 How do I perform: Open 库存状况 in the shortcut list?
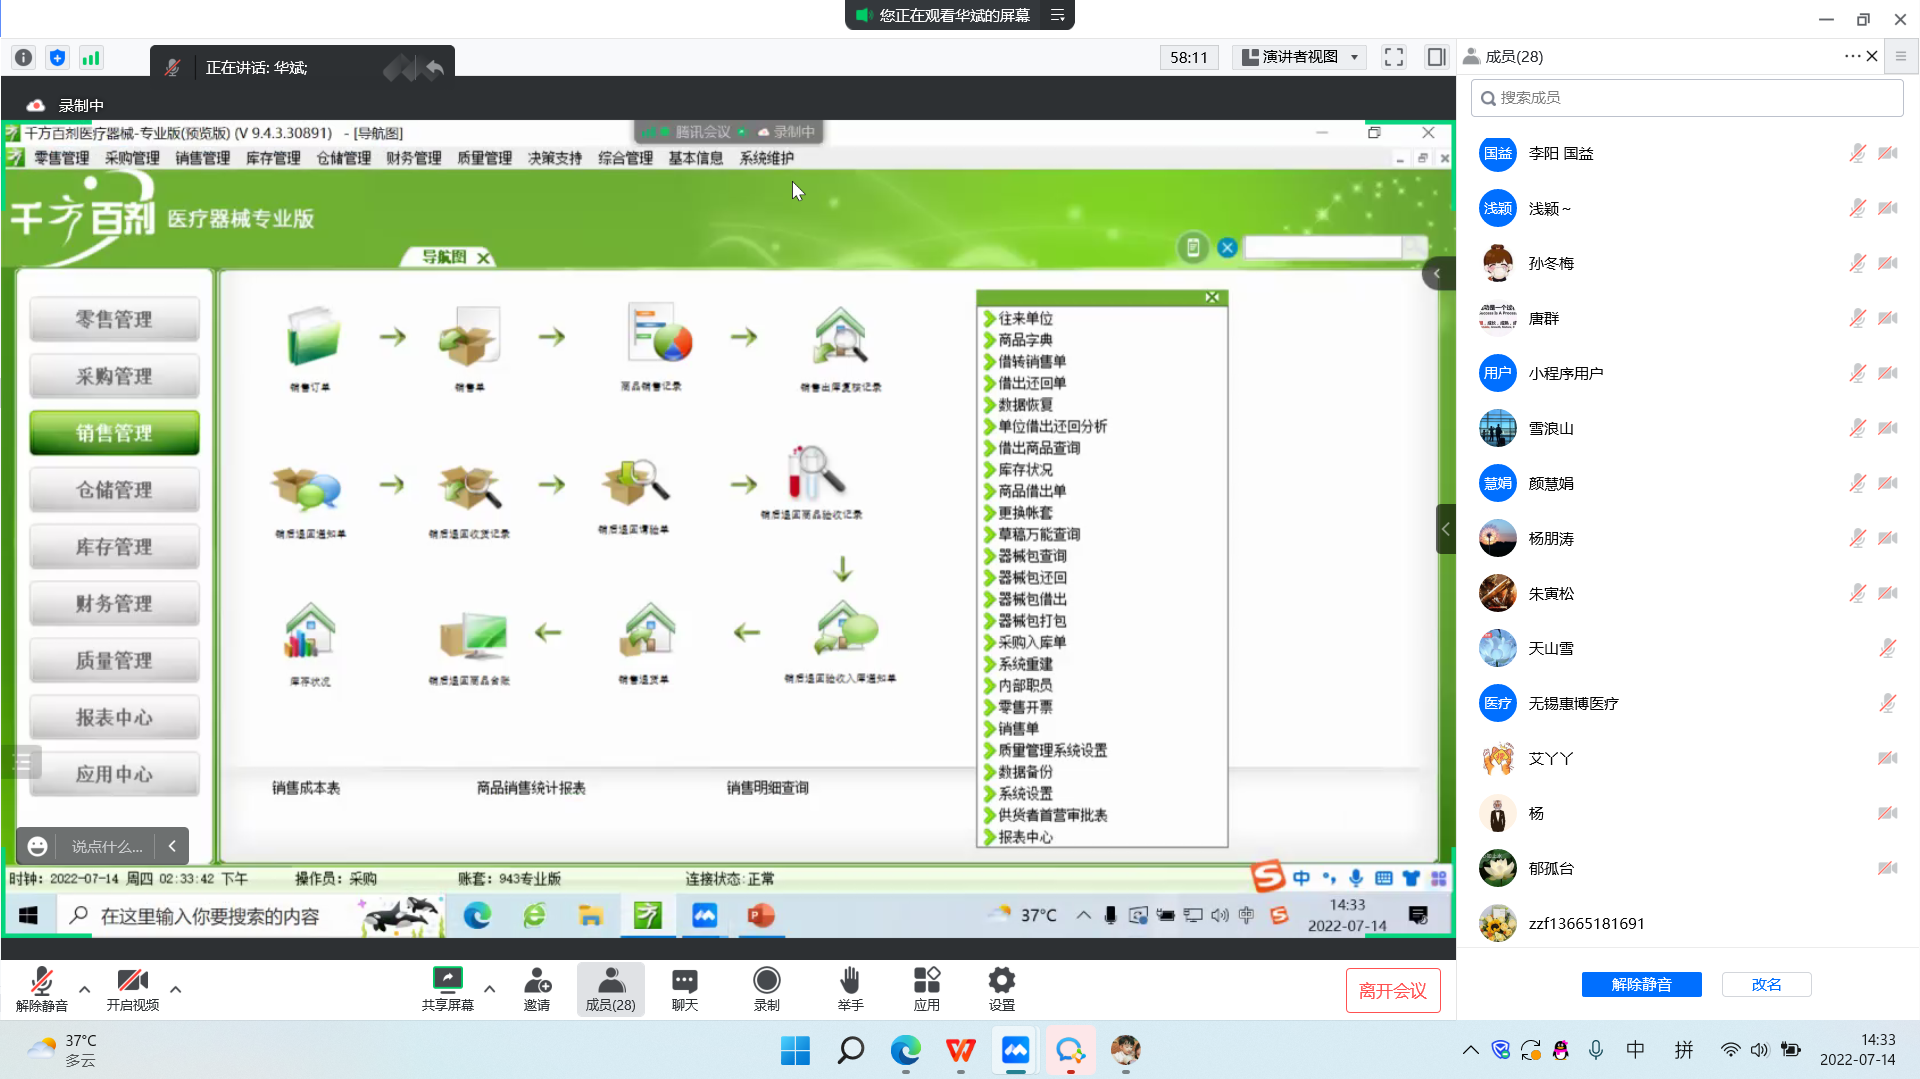[x=1025, y=469]
